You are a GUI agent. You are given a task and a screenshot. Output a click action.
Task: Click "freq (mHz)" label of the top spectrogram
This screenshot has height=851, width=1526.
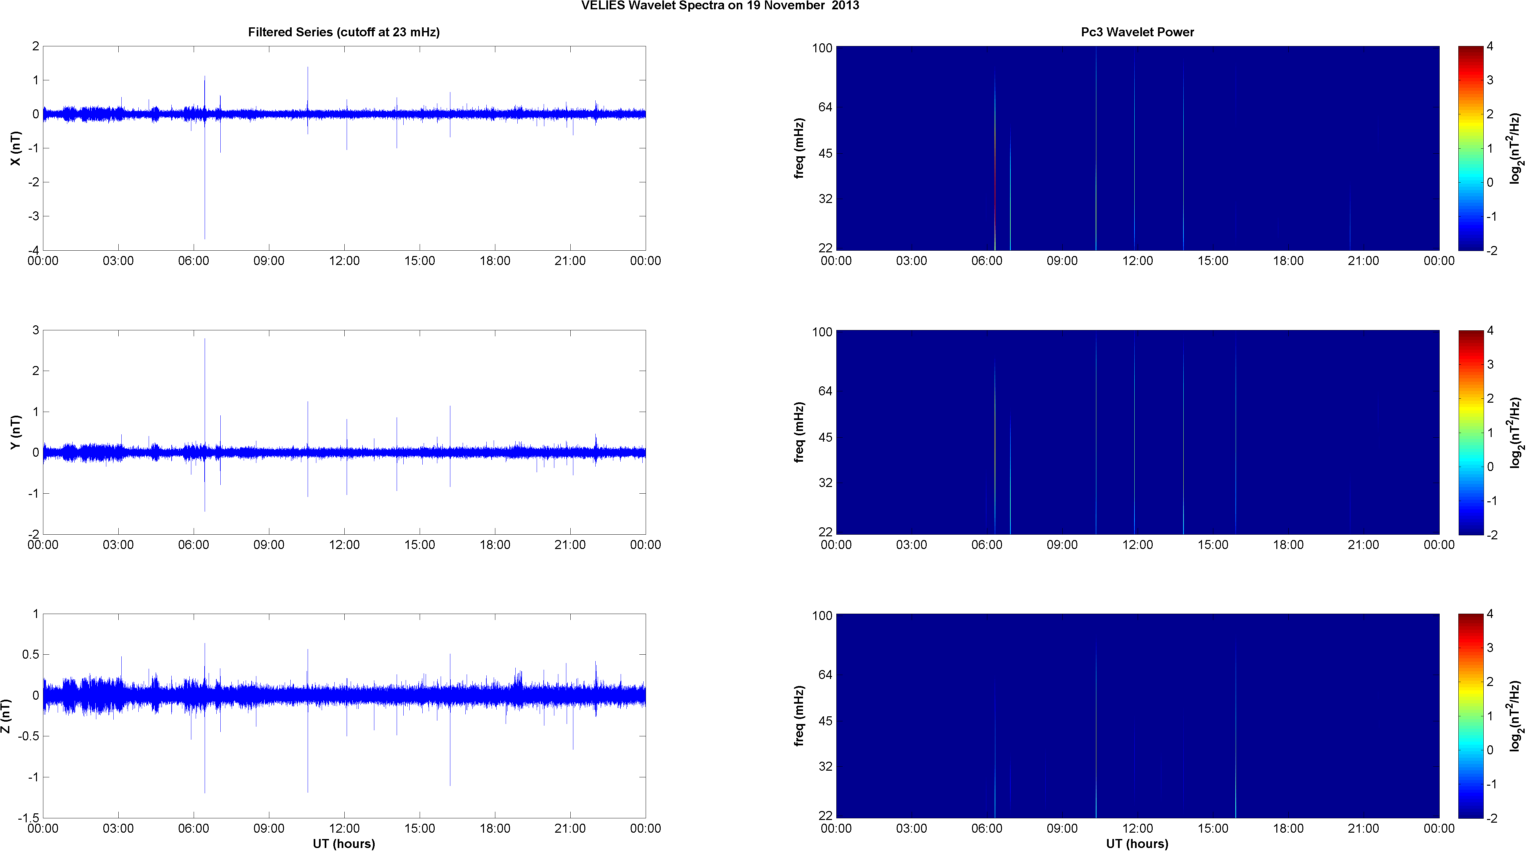click(799, 148)
